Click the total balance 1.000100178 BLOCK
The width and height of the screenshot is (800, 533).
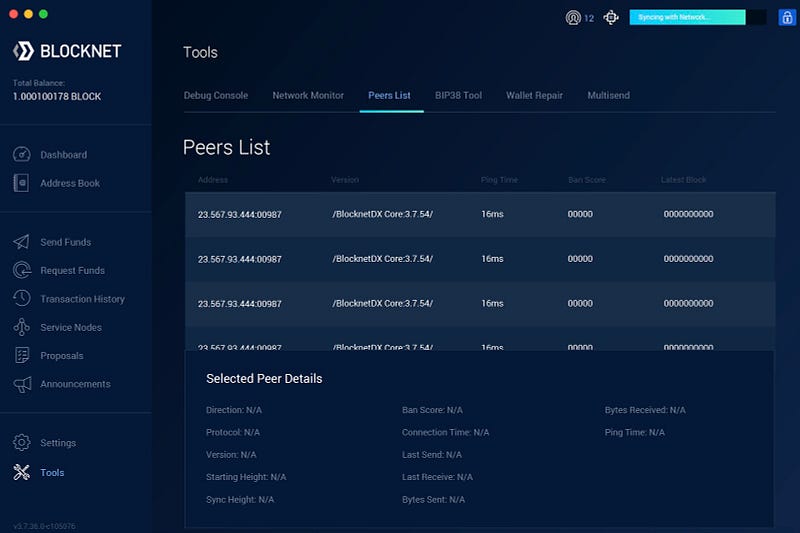point(57,96)
